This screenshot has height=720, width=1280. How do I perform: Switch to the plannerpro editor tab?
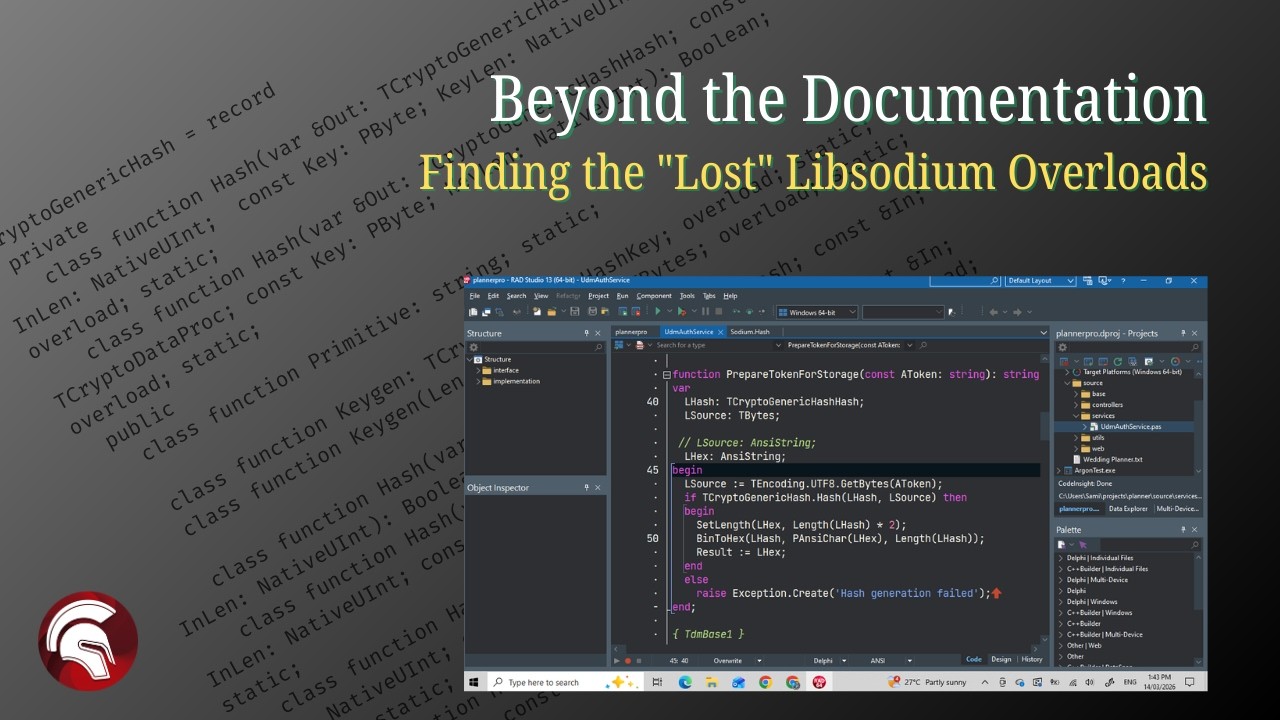pos(631,332)
